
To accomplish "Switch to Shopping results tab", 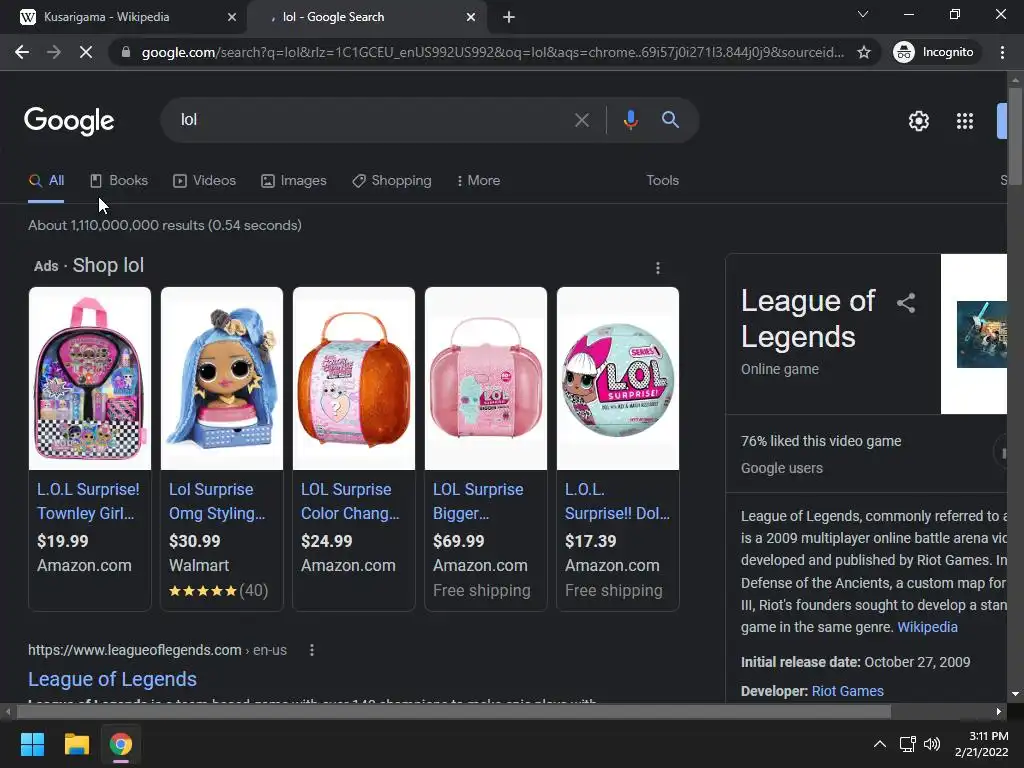I will (x=392, y=180).
